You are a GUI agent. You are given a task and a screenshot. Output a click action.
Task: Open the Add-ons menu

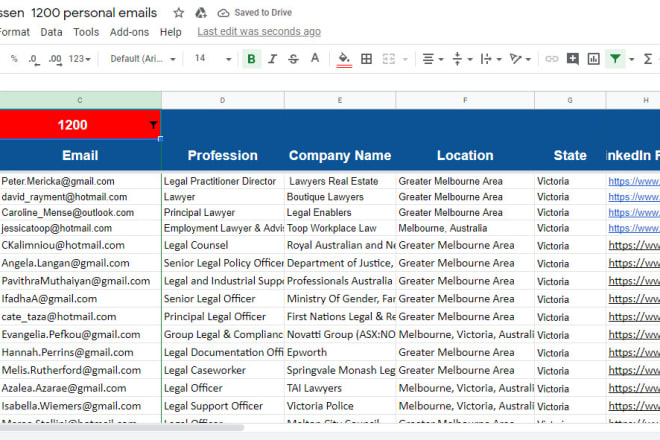[x=129, y=32]
